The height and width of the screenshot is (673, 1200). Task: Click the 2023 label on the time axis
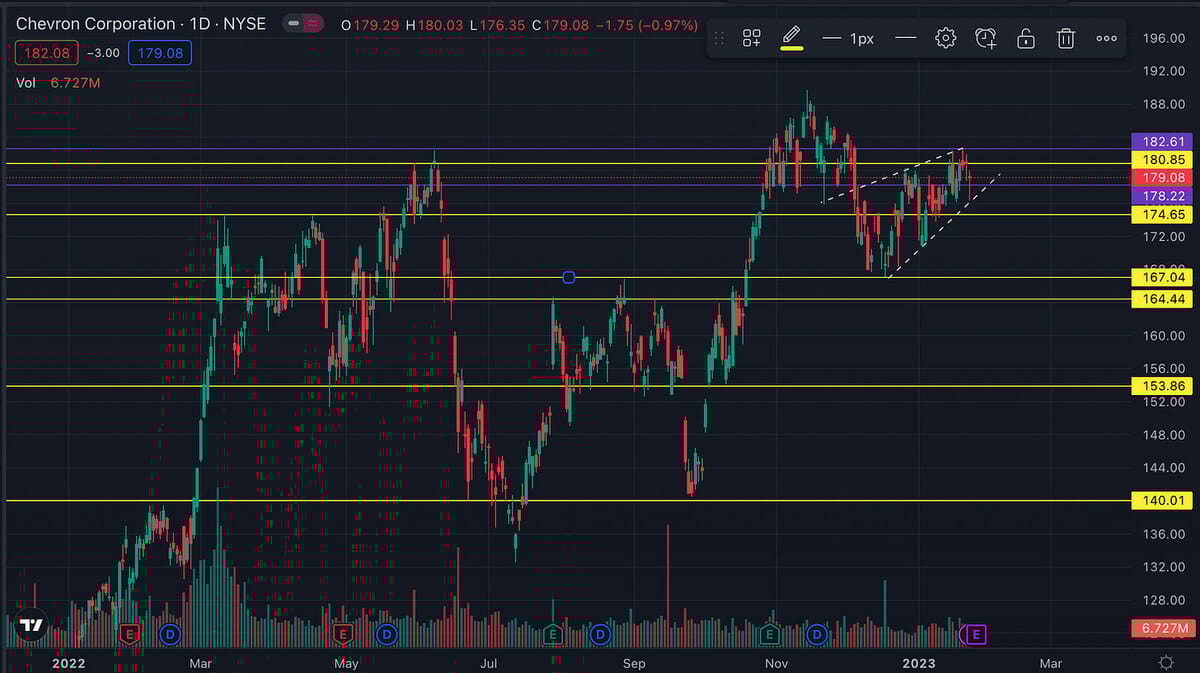[x=919, y=662]
